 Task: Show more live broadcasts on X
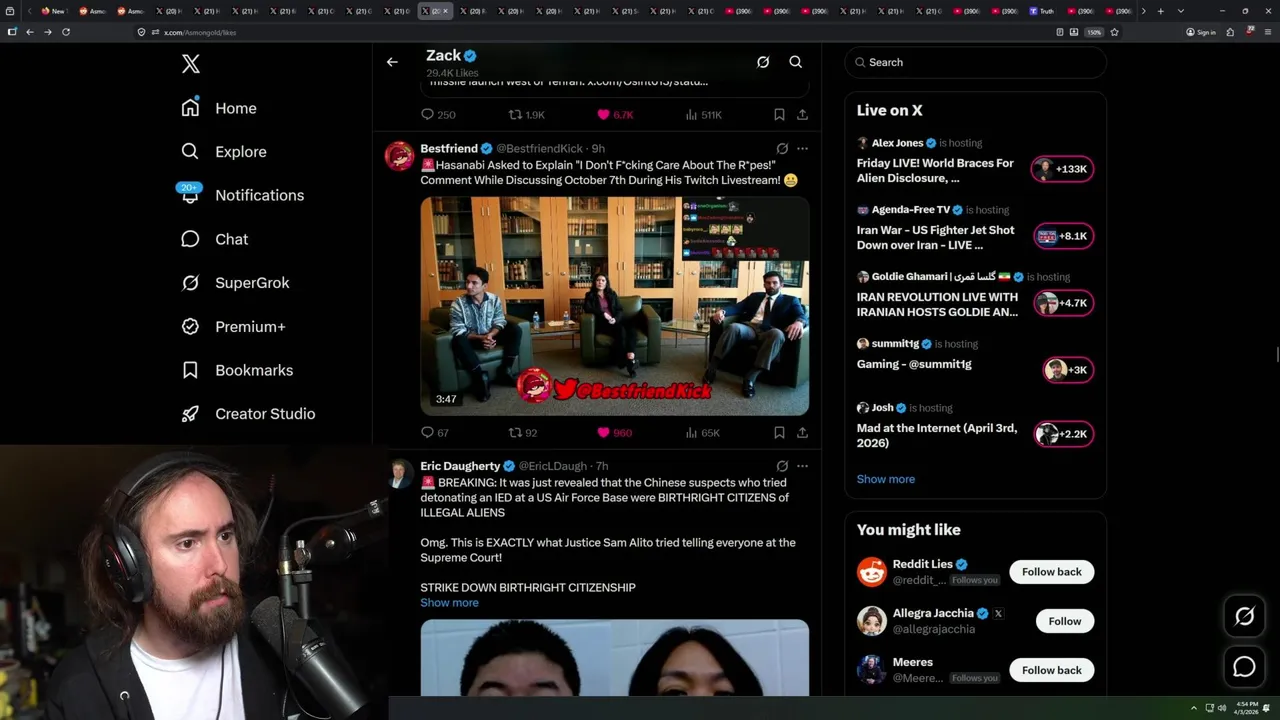pyautogui.click(x=886, y=479)
